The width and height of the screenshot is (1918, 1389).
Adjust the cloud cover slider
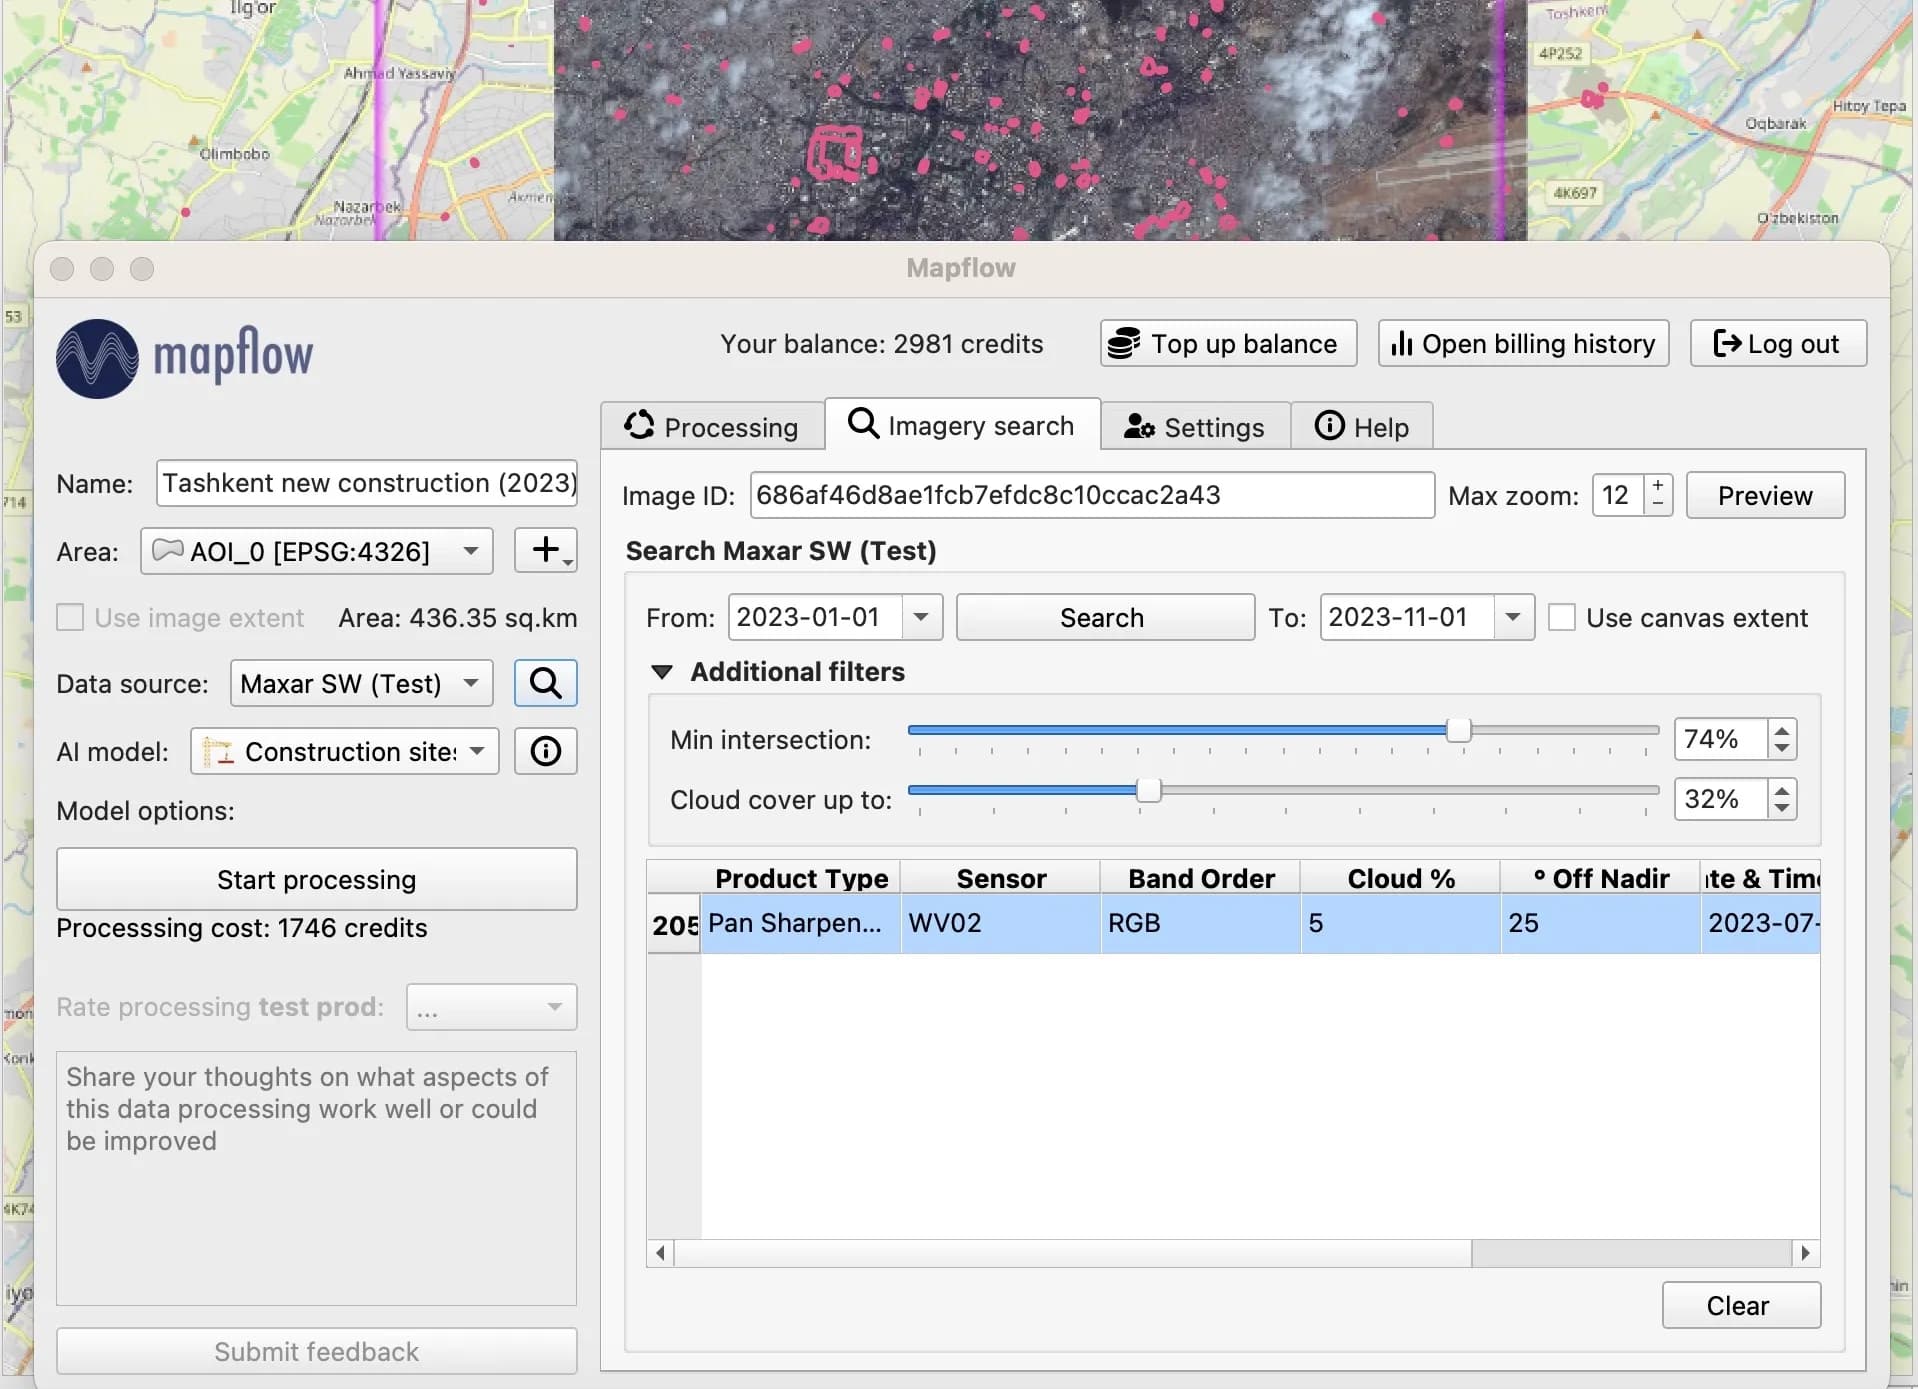1150,789
